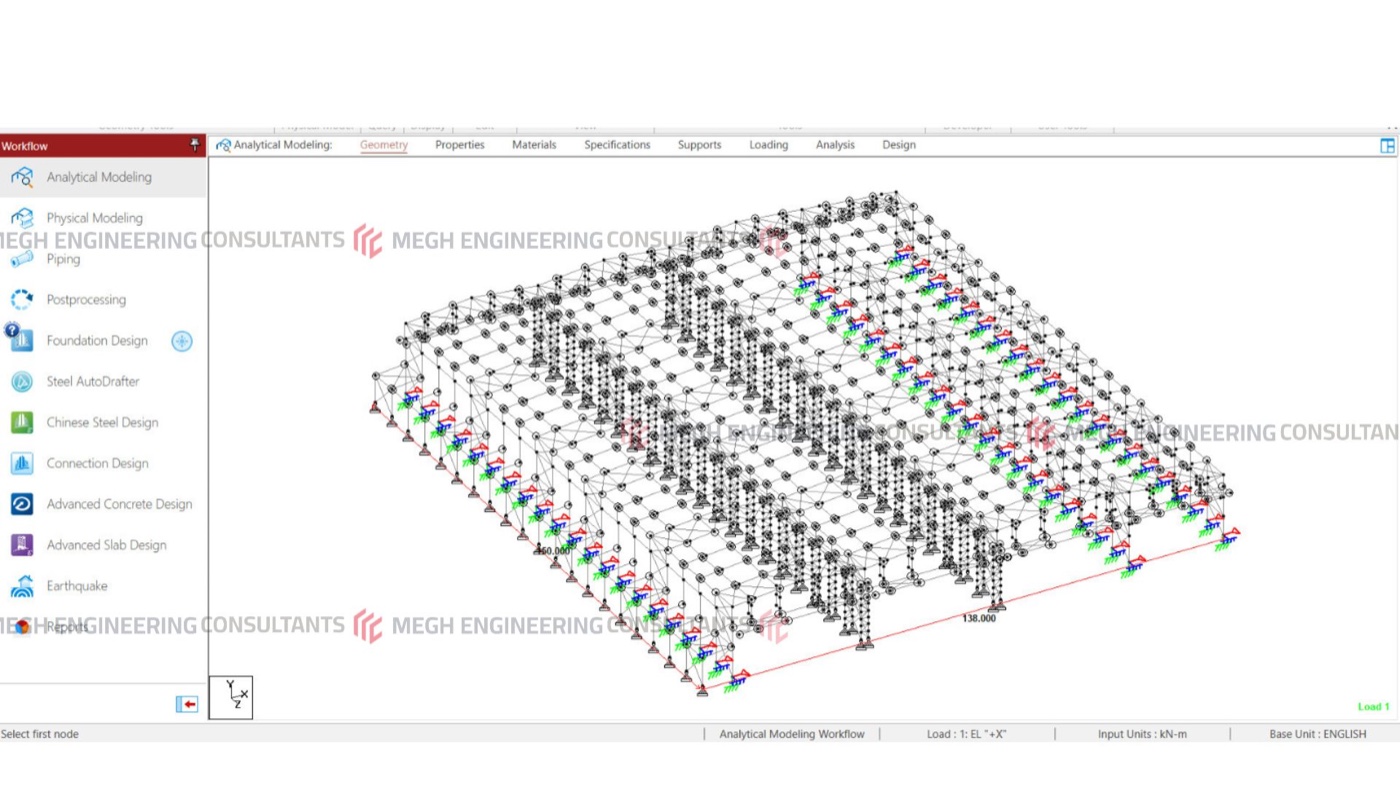The image size is (1400, 787).
Task: Click the round plus icon beside Foundation Design
Action: tap(181, 341)
